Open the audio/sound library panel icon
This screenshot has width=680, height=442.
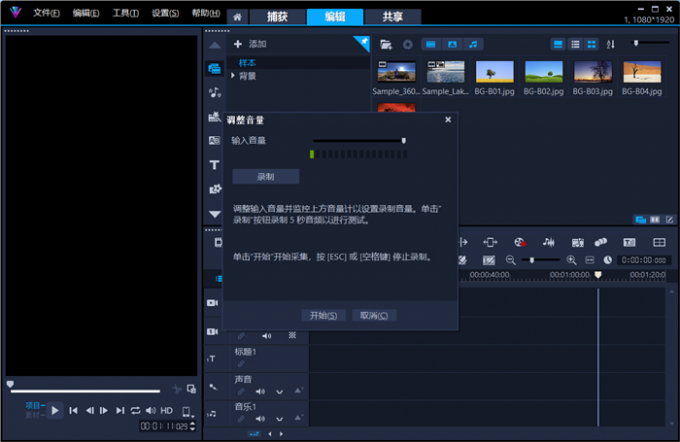pyautogui.click(x=214, y=92)
